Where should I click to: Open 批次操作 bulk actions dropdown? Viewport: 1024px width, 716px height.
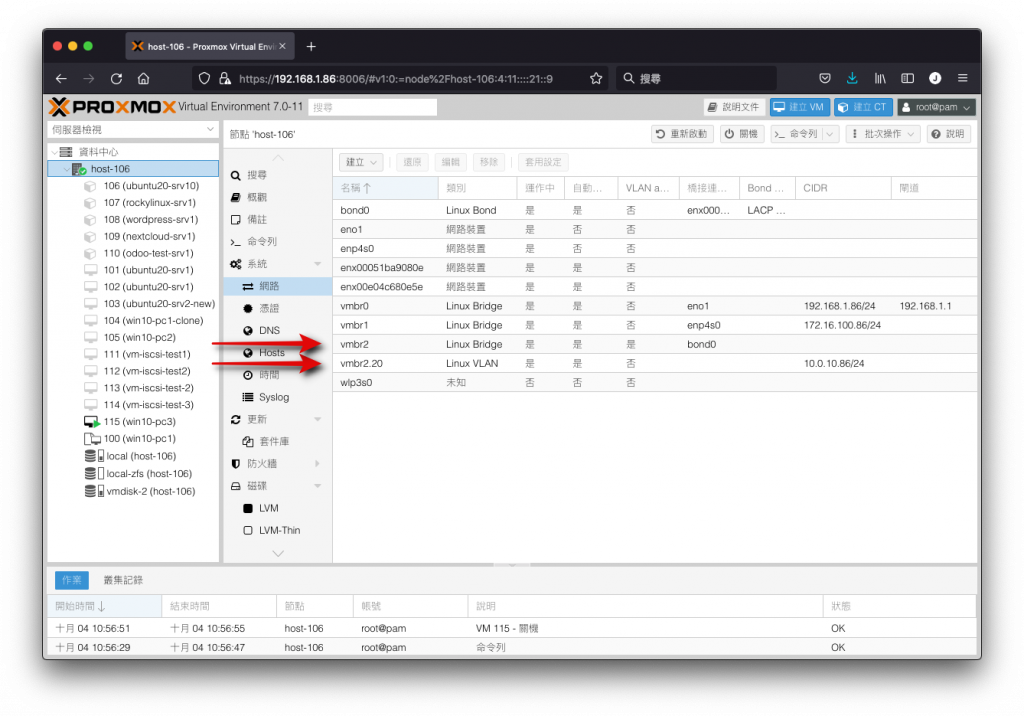(x=884, y=134)
